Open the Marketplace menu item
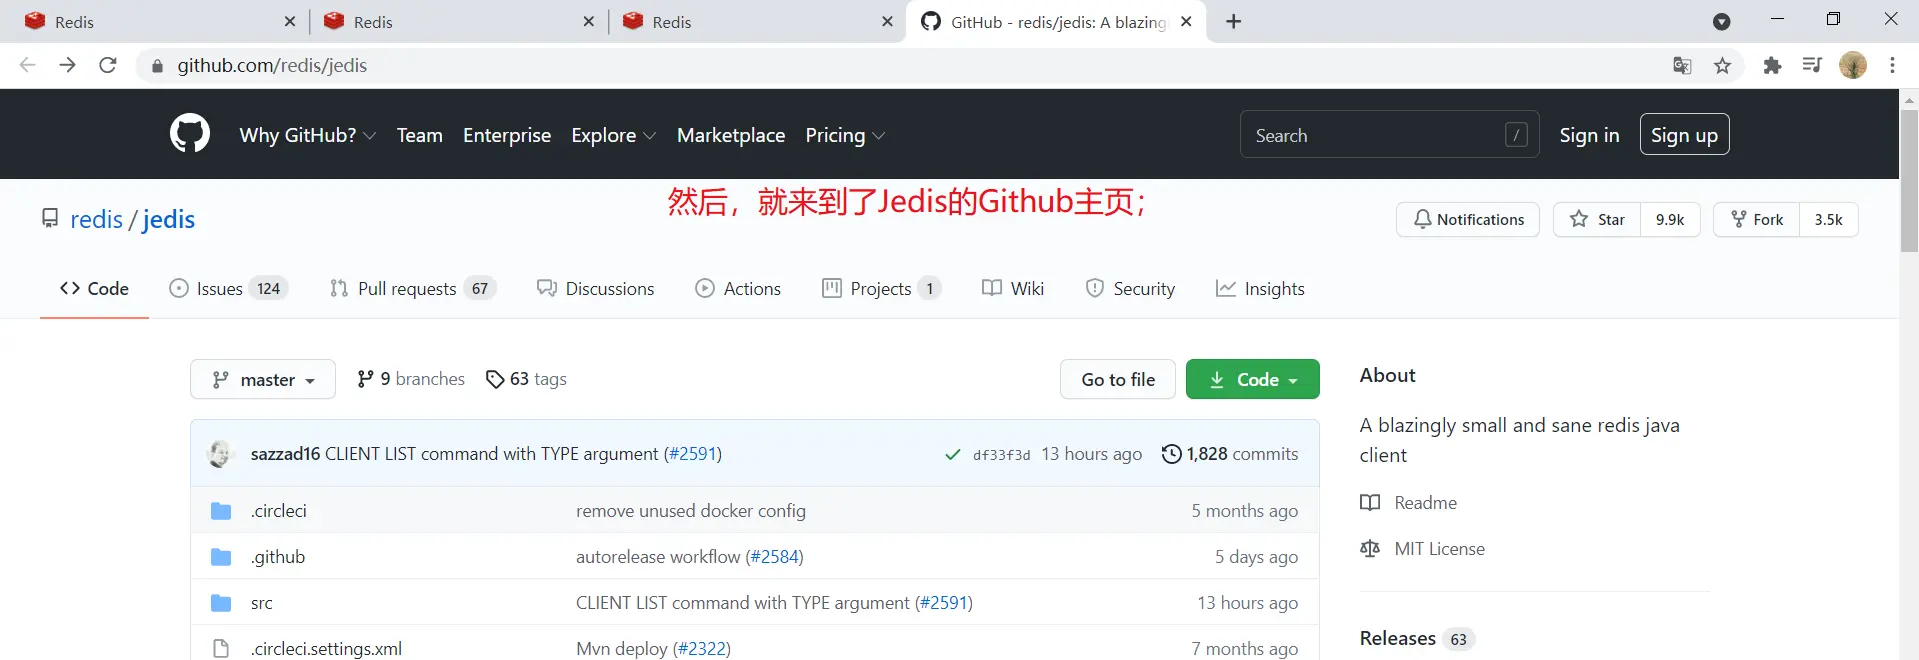The width and height of the screenshot is (1919, 660). coord(731,135)
